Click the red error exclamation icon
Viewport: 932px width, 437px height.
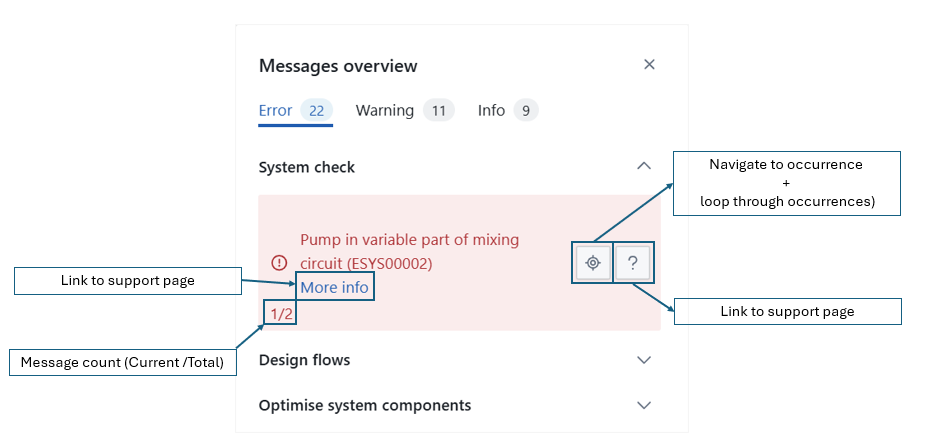coord(279,263)
